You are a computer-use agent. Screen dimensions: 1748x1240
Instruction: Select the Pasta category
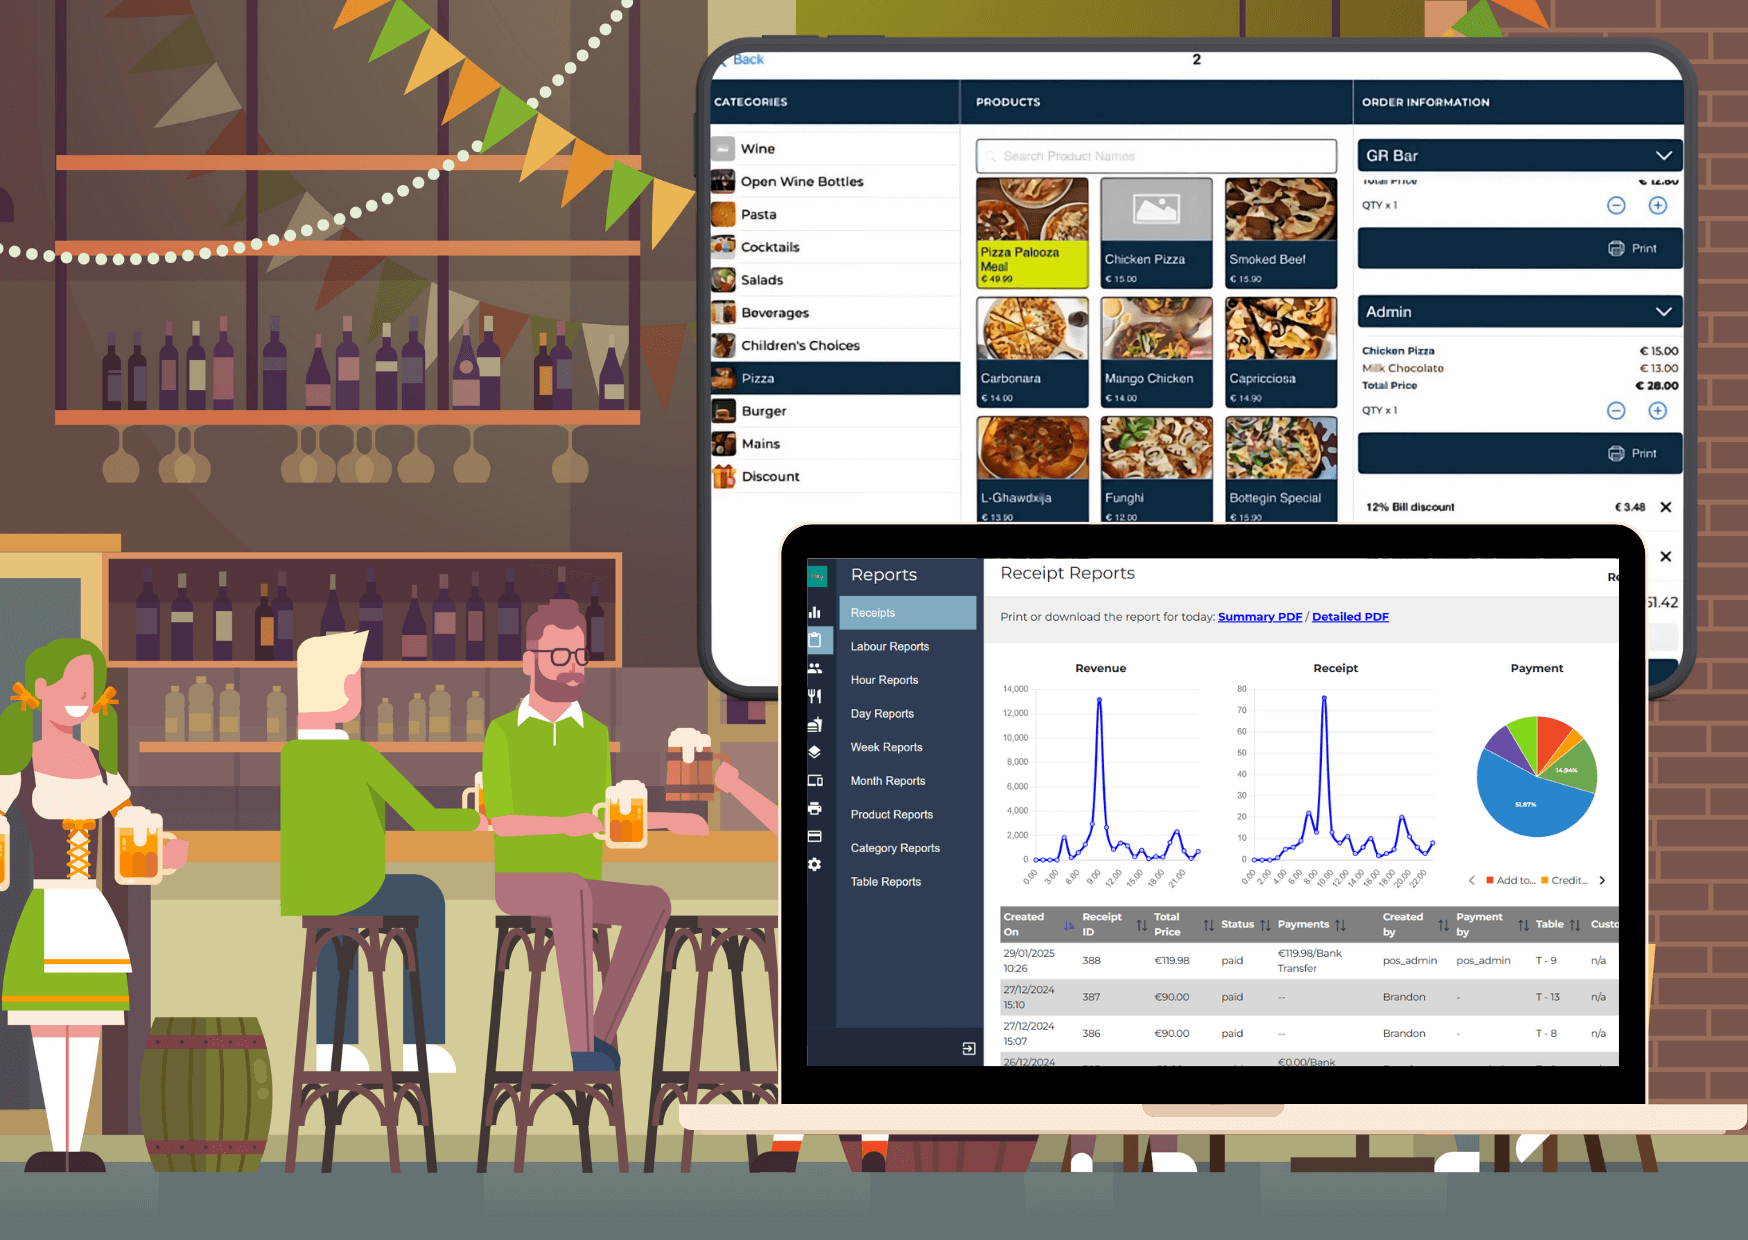pyautogui.click(x=835, y=214)
